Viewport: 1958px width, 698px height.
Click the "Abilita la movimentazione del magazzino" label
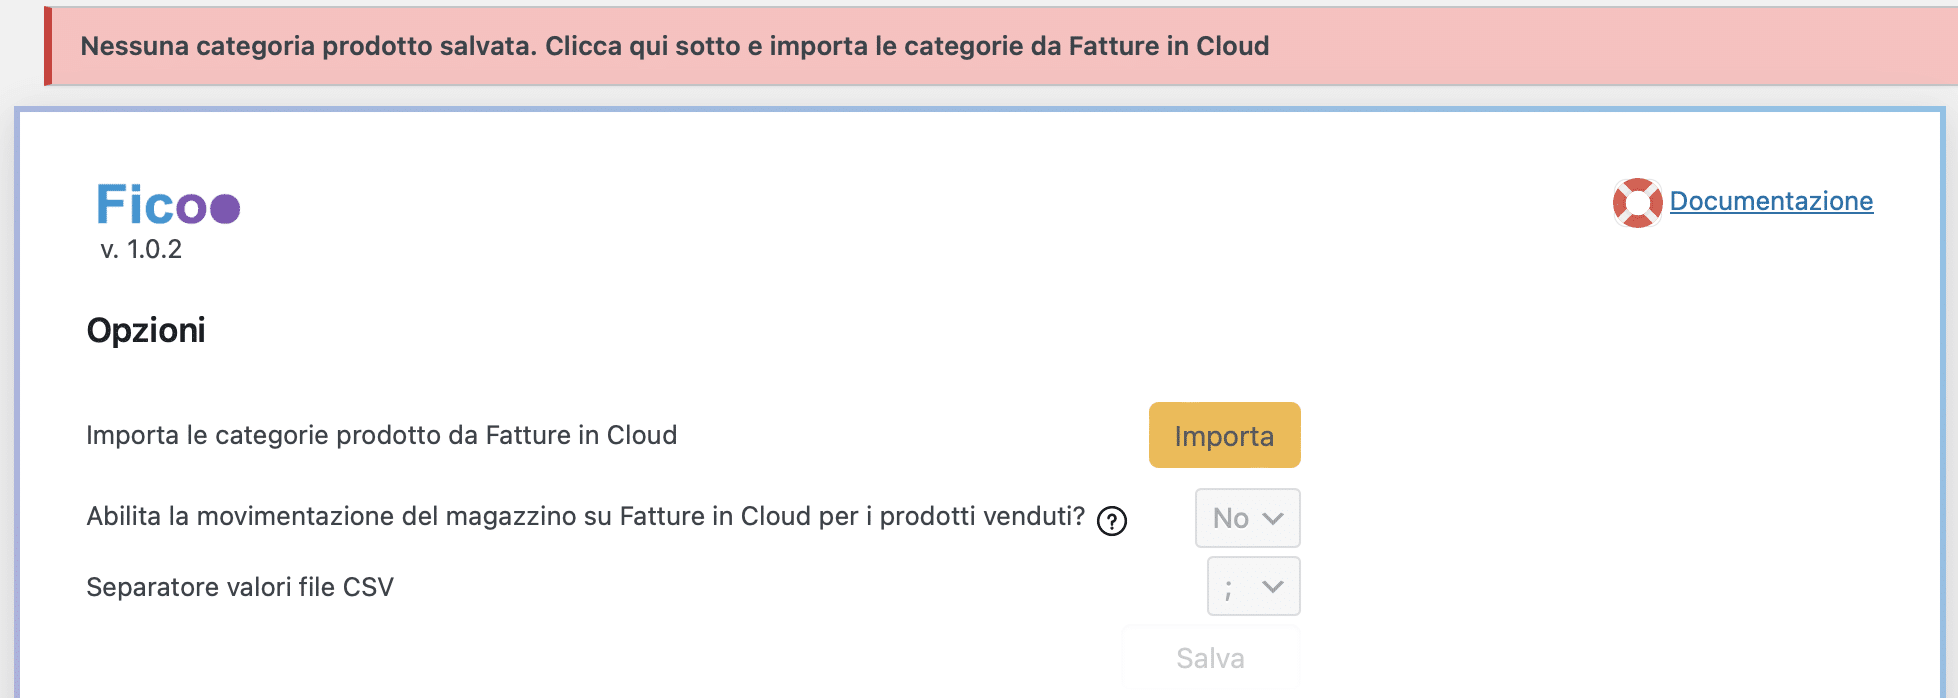point(585,516)
